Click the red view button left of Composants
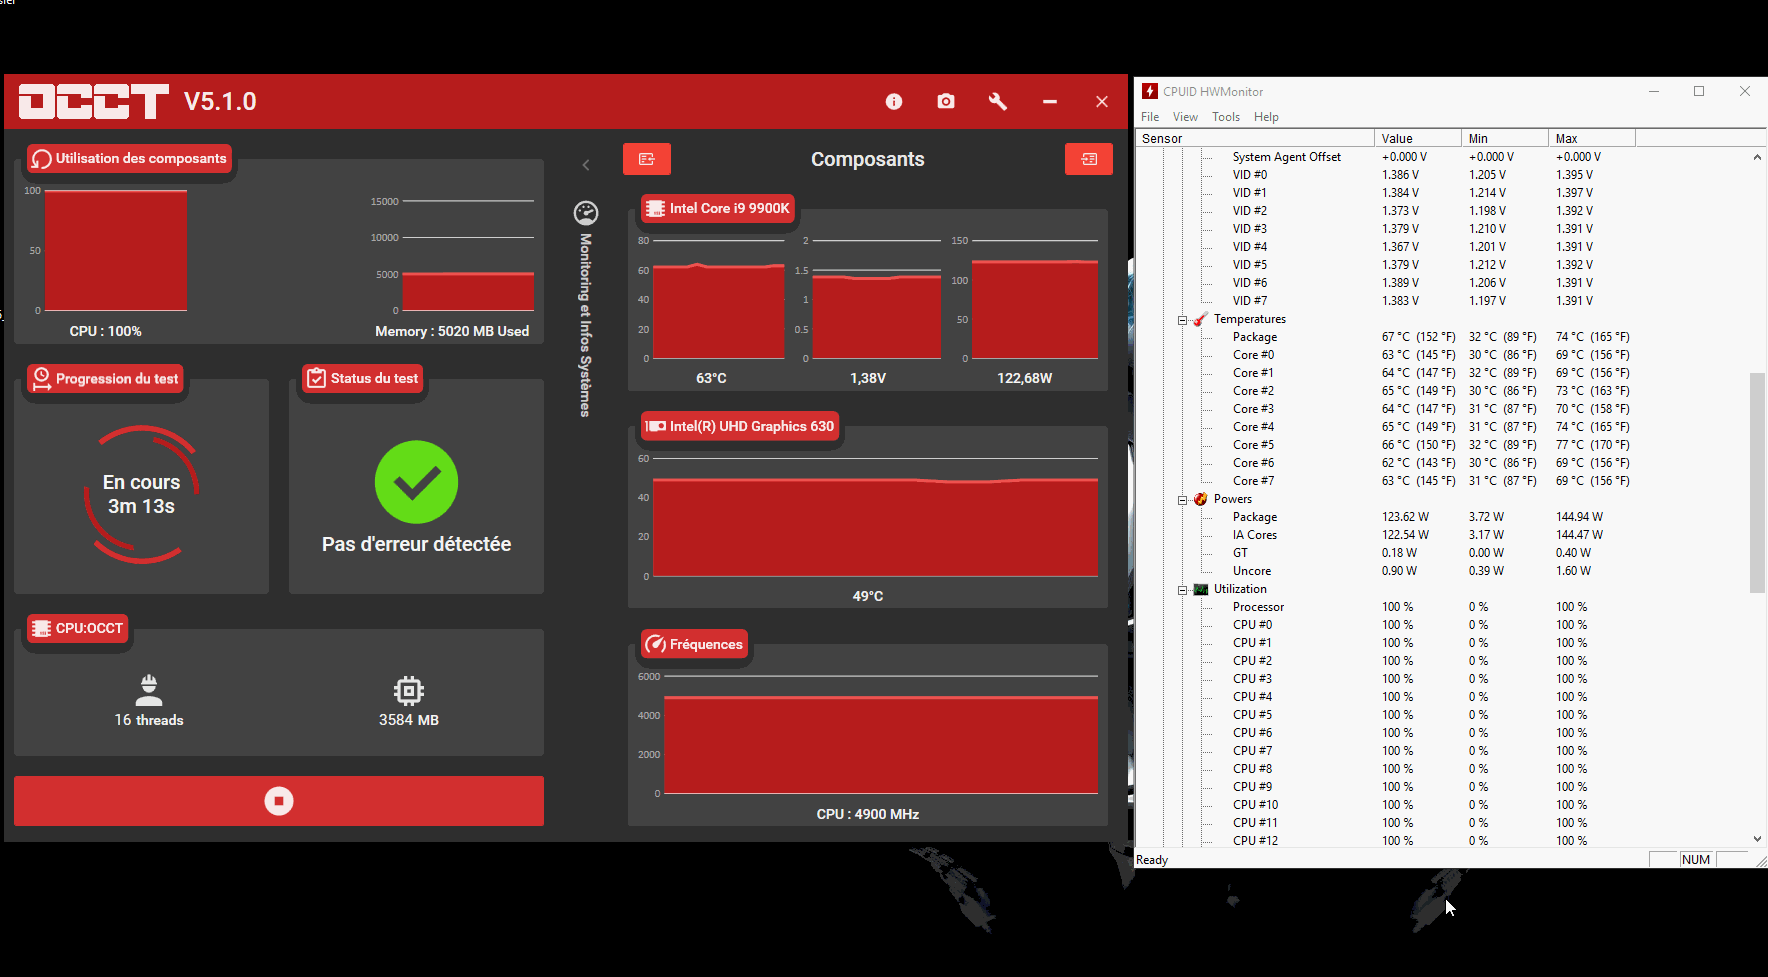This screenshot has height=977, width=1768. 647,159
